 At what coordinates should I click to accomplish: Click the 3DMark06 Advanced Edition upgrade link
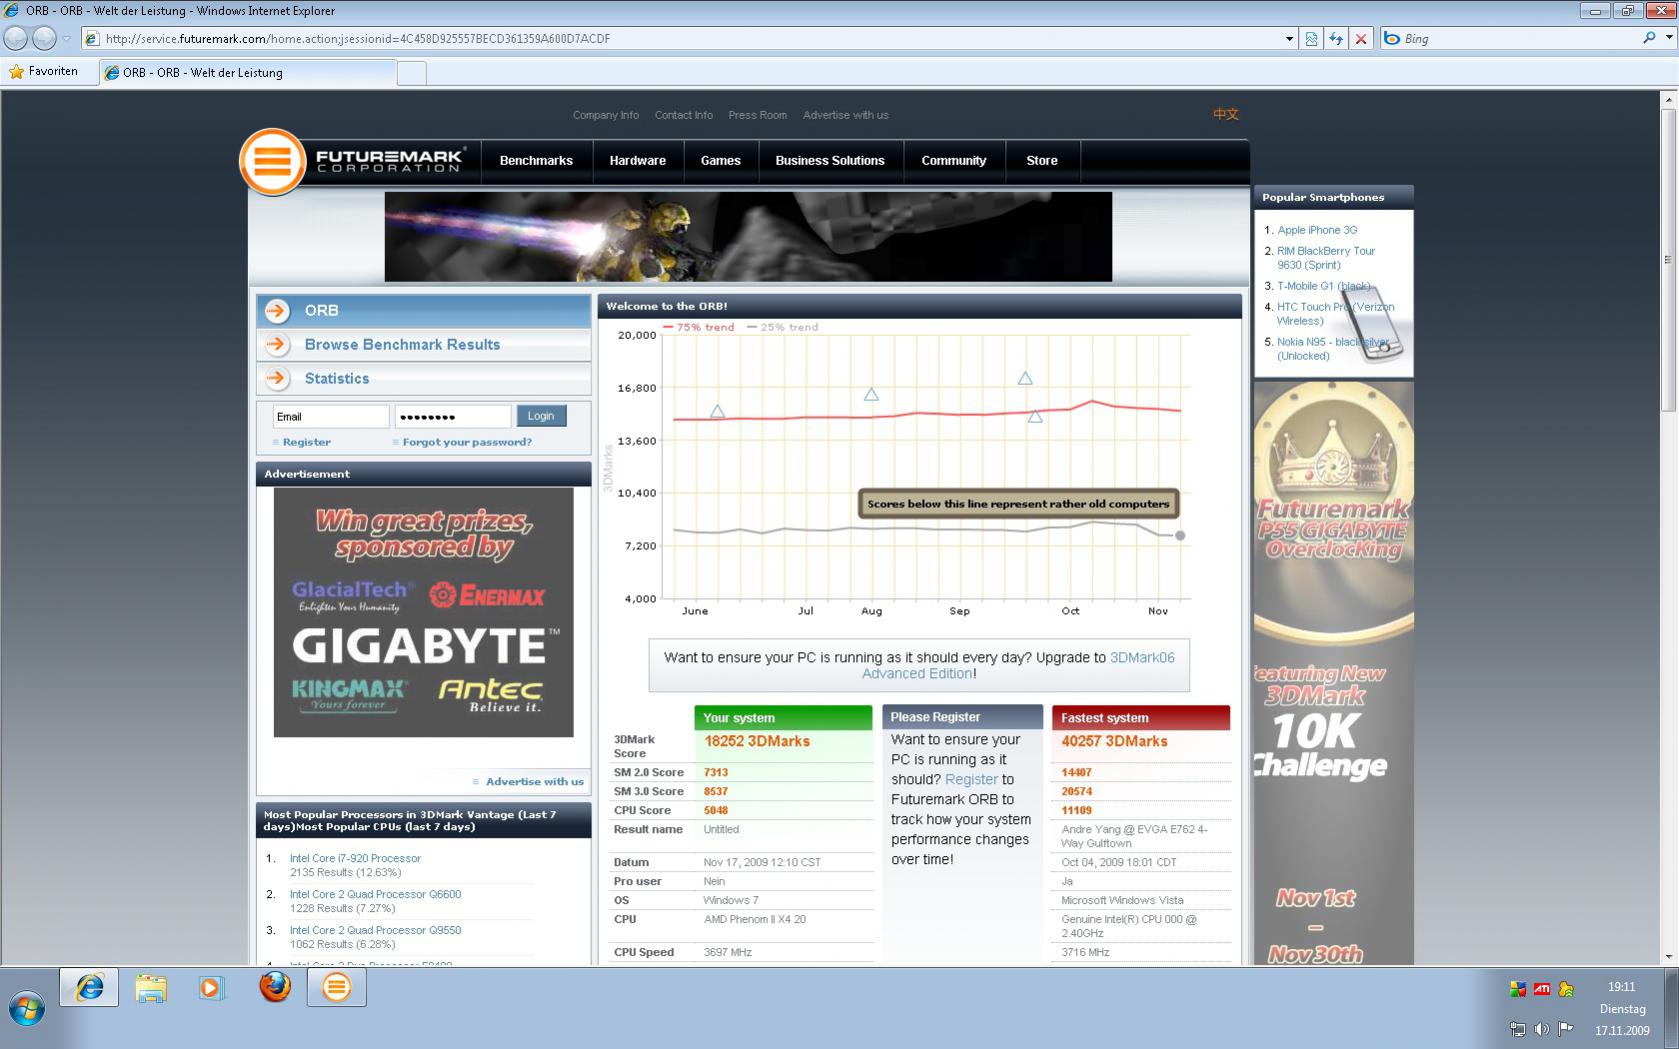tap(1018, 666)
